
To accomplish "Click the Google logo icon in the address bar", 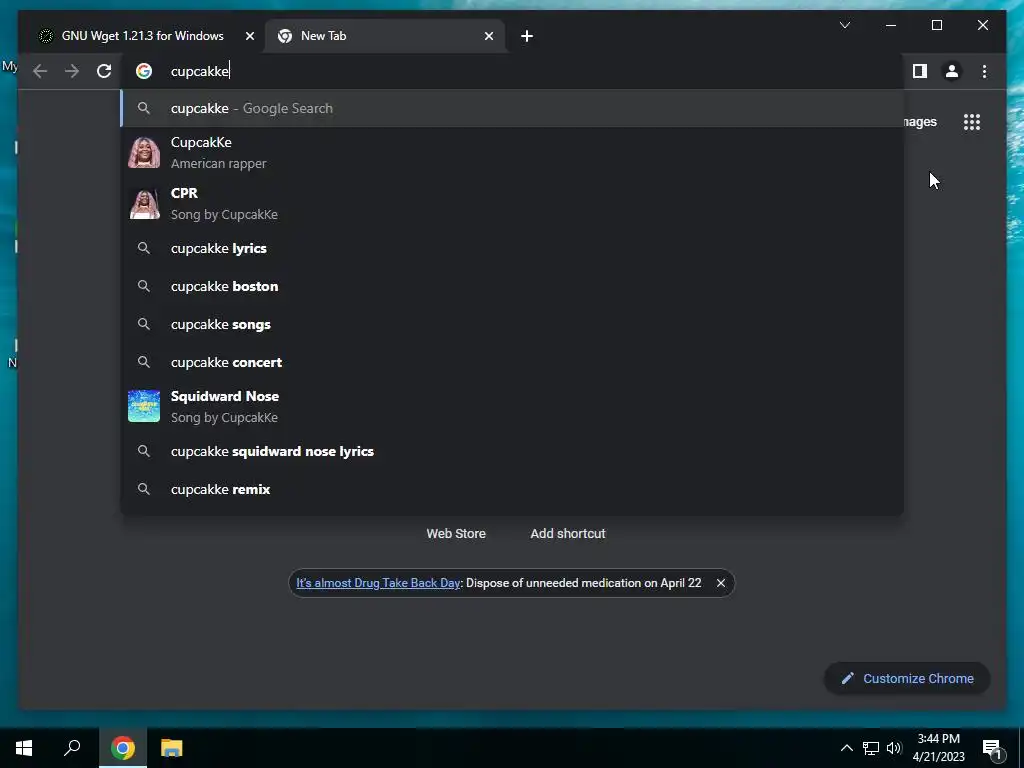I will click(x=144, y=71).
